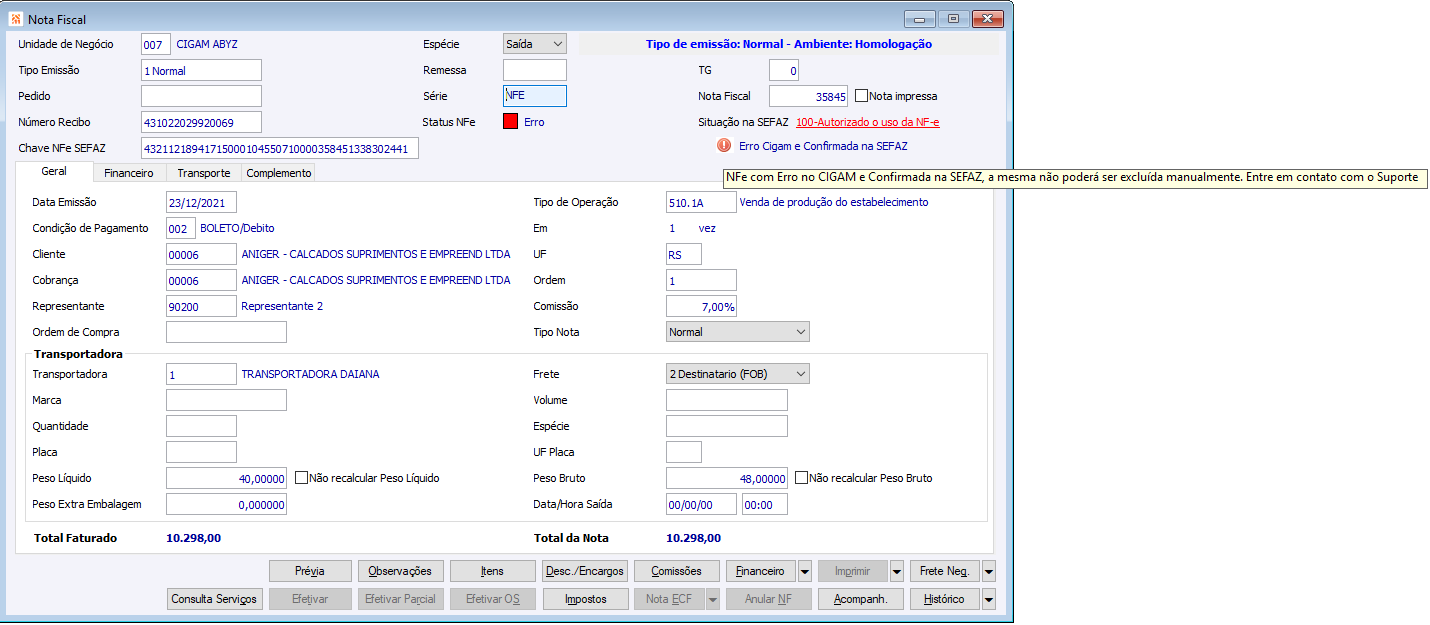Click the Peso Líquido field
The image size is (1430, 625).
(x=226, y=478)
